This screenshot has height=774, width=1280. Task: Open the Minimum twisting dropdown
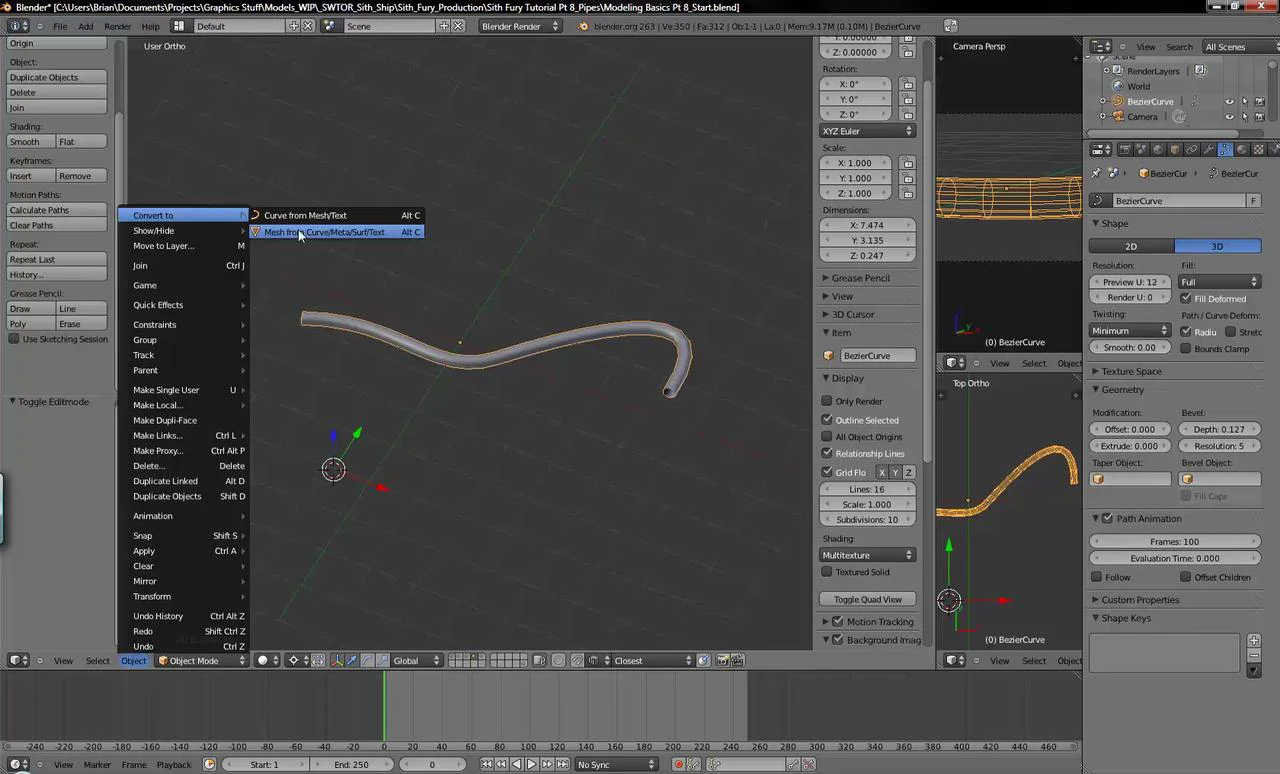click(x=1130, y=331)
